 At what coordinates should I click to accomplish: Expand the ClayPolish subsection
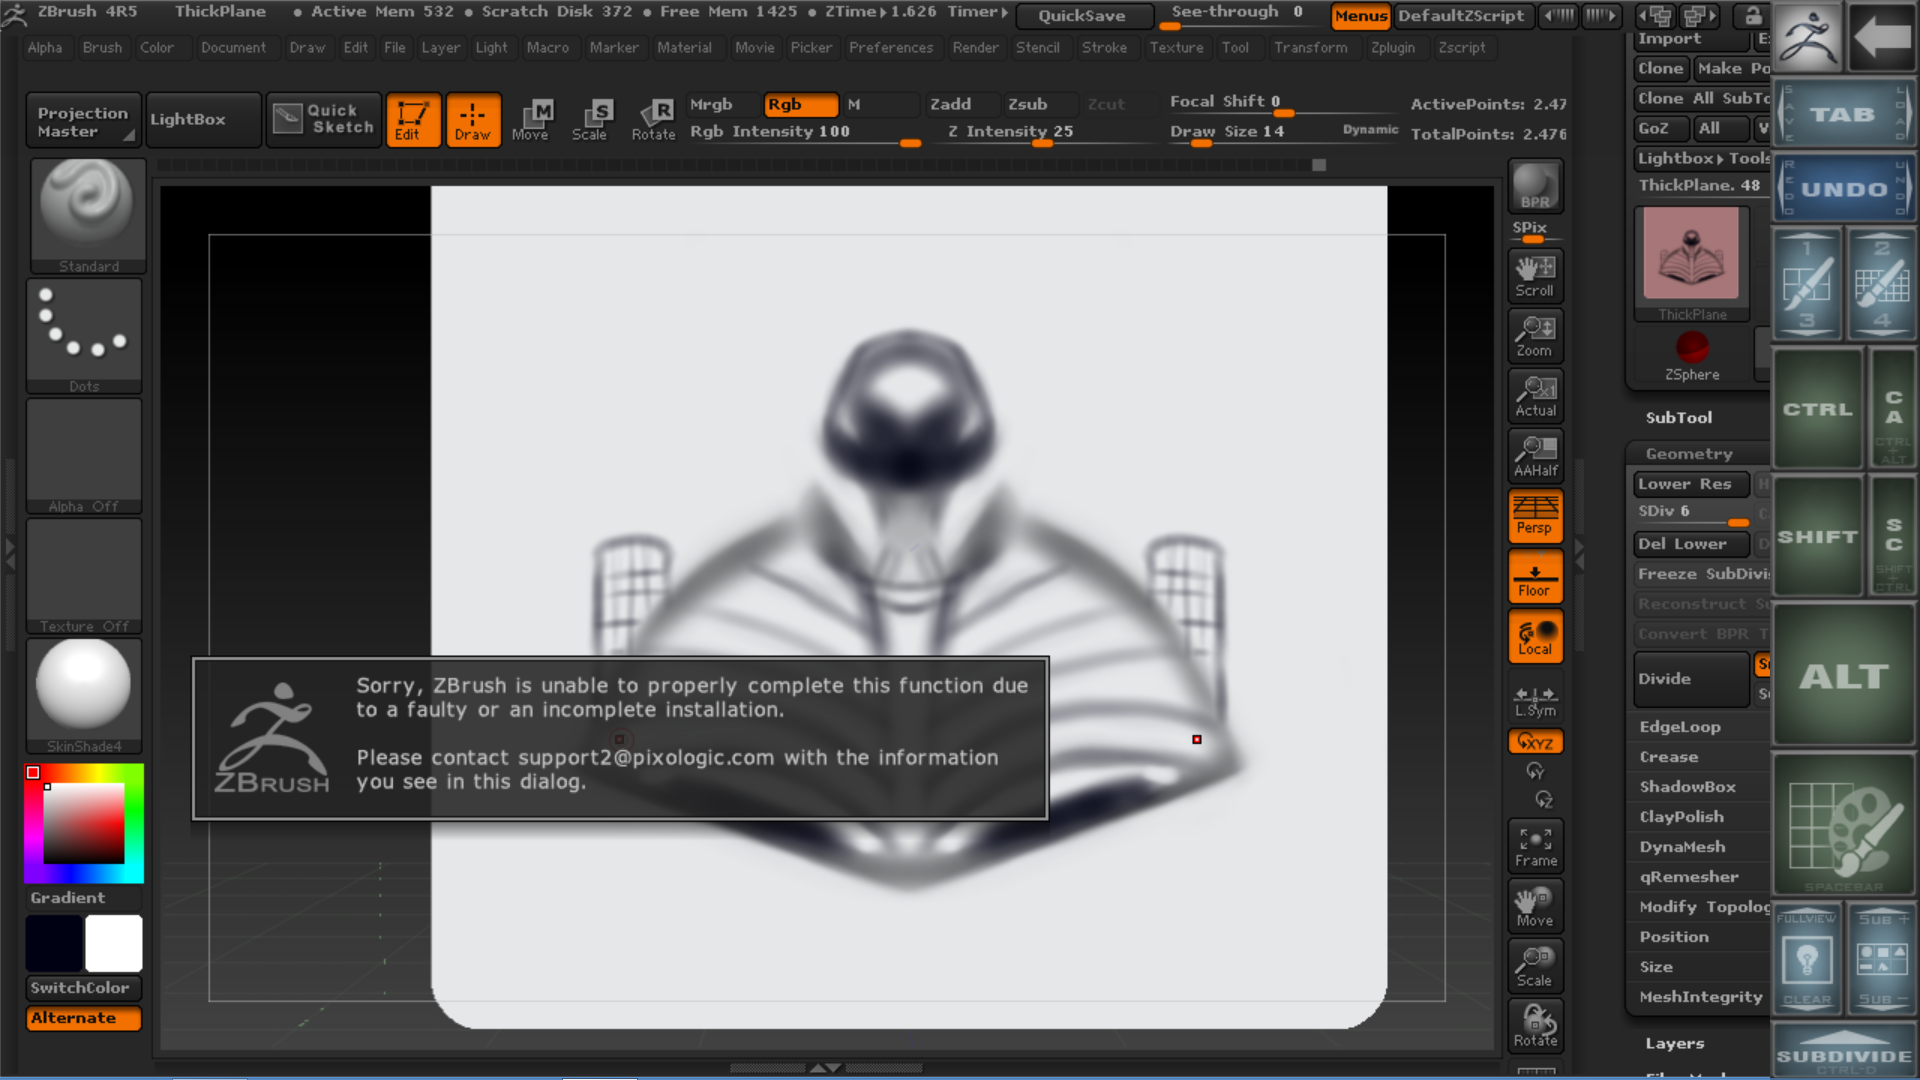point(1682,817)
